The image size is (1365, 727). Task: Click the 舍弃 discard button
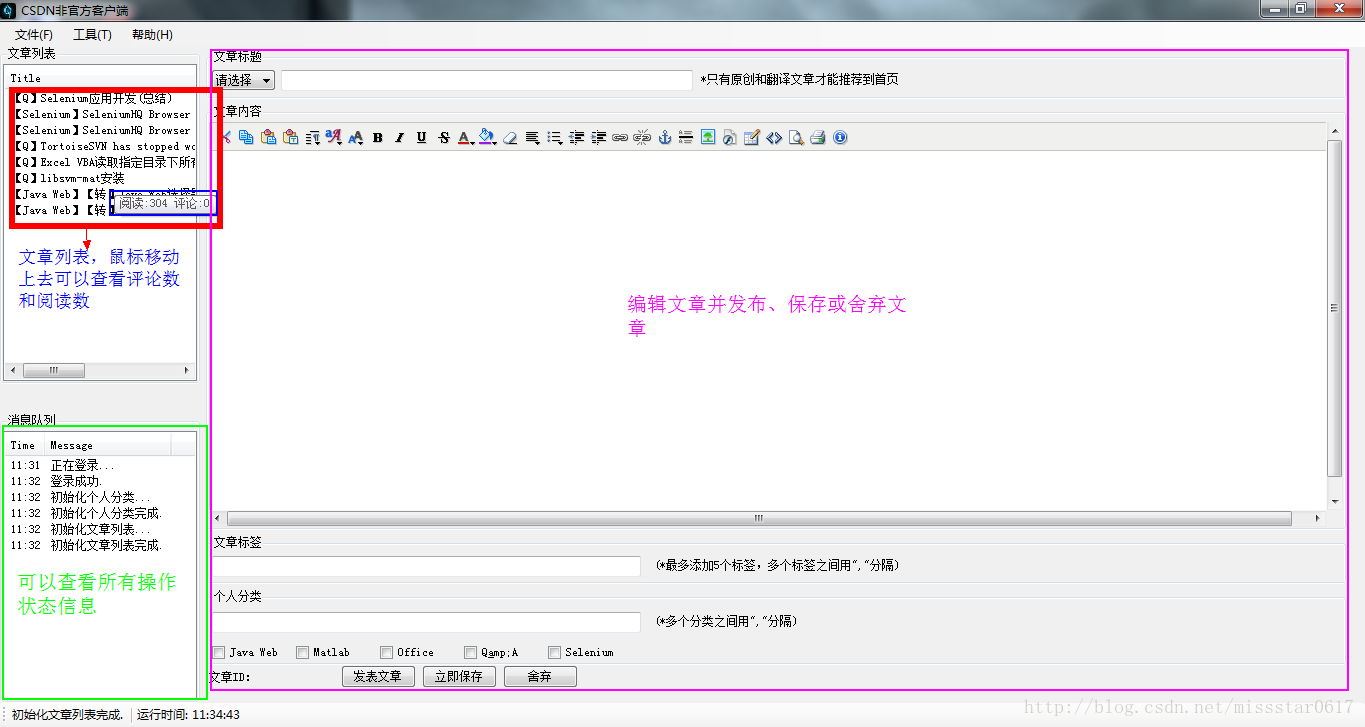tap(540, 677)
